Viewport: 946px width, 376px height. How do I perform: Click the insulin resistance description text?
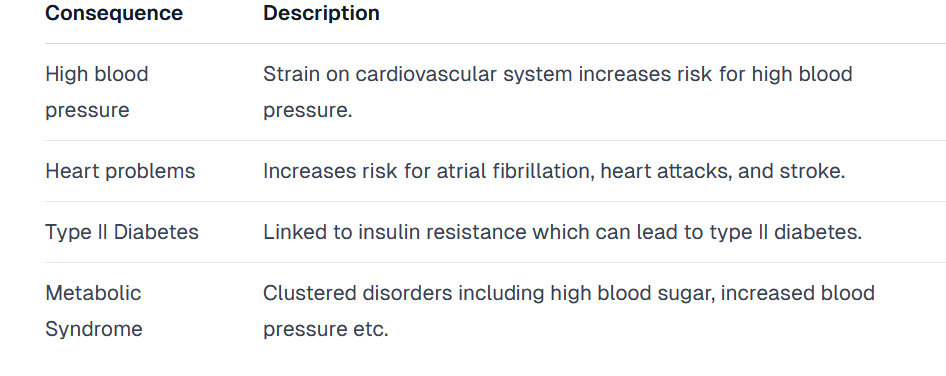(562, 232)
